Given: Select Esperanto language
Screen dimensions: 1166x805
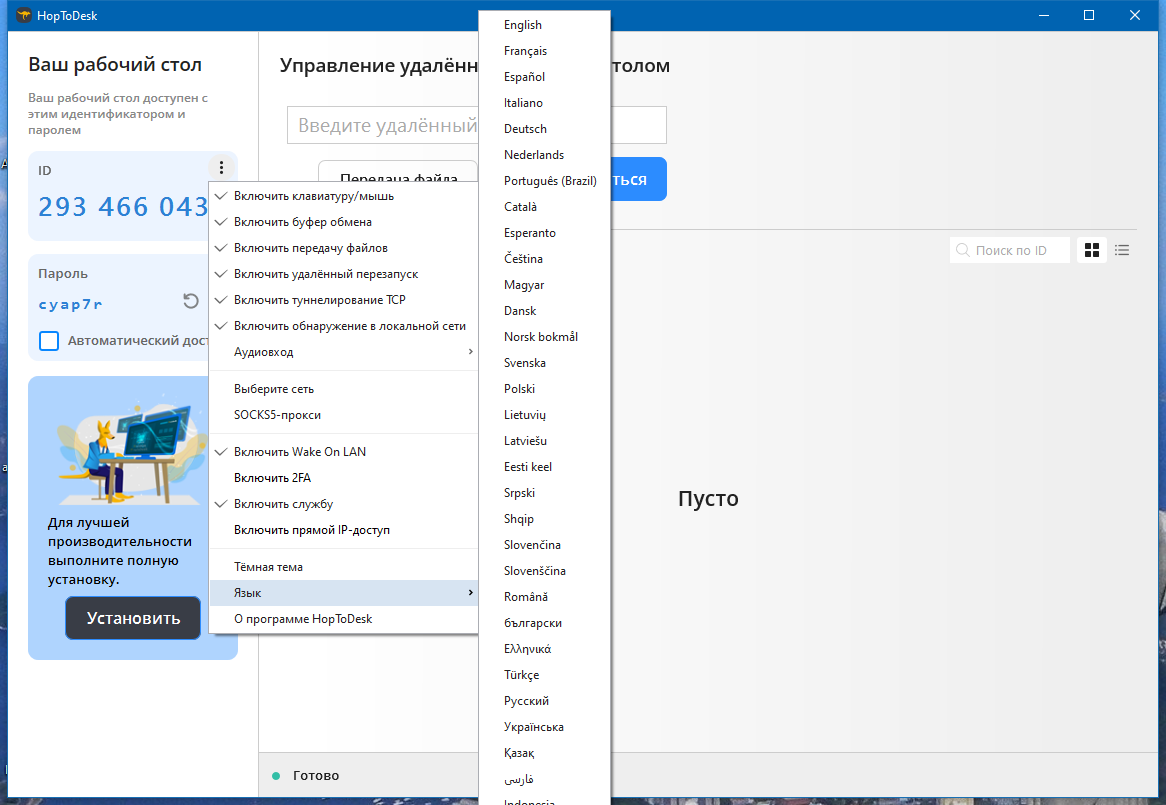Looking at the screenshot, I should coord(544,233).
